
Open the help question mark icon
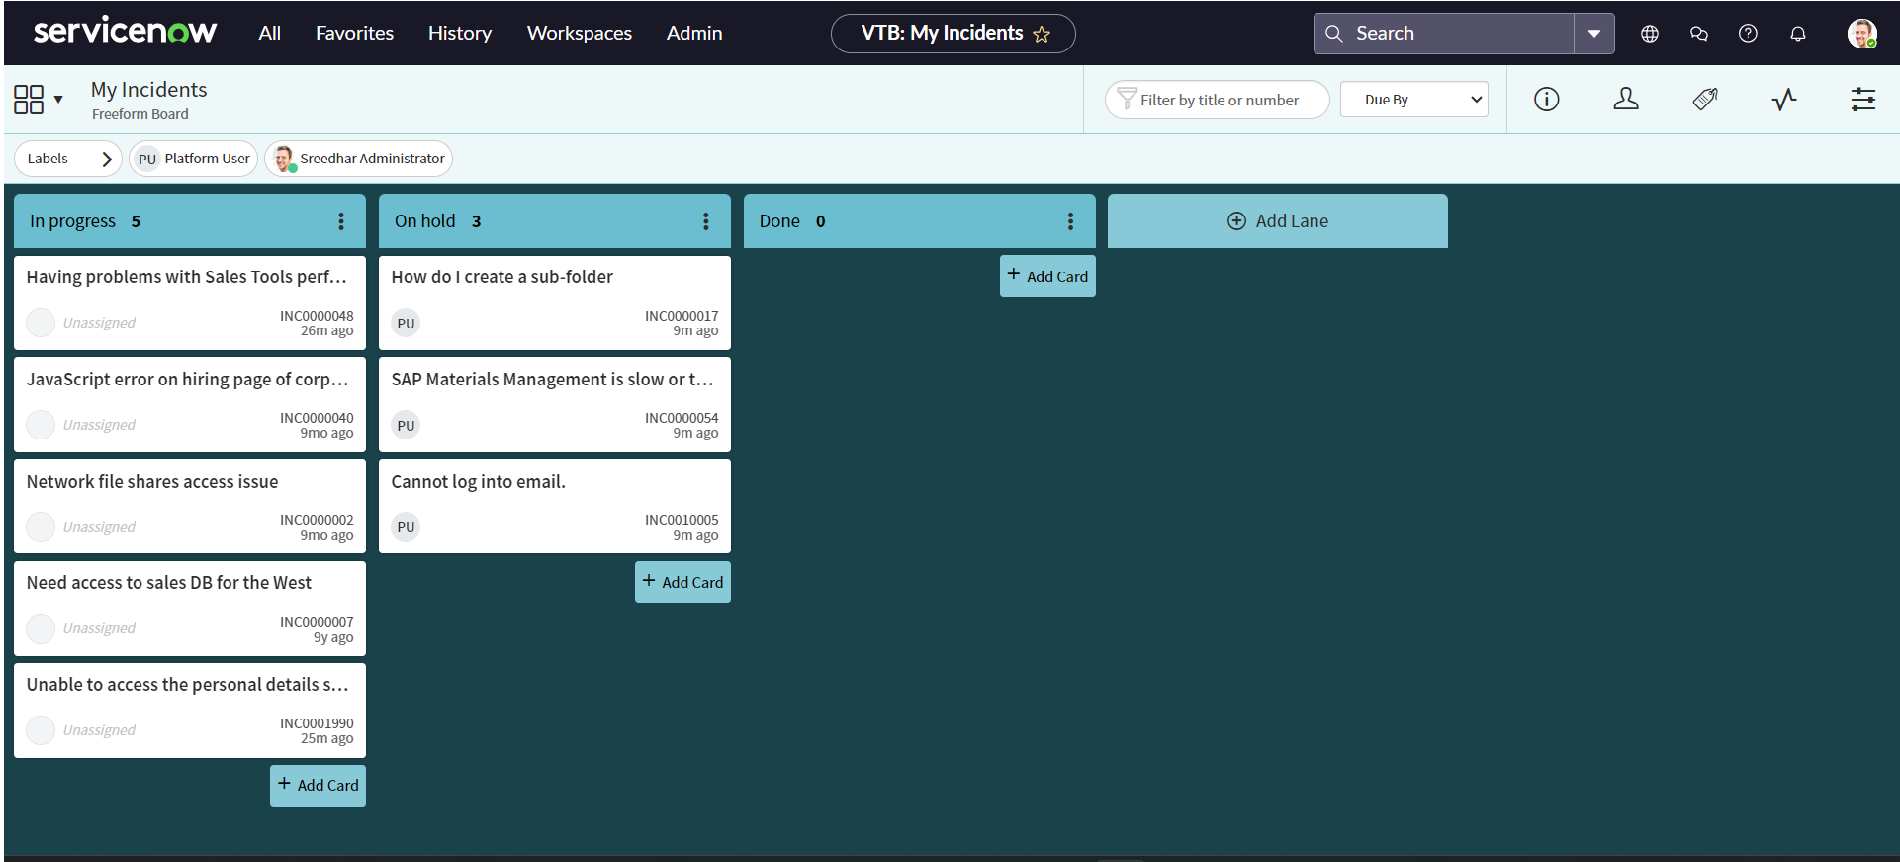(1748, 34)
